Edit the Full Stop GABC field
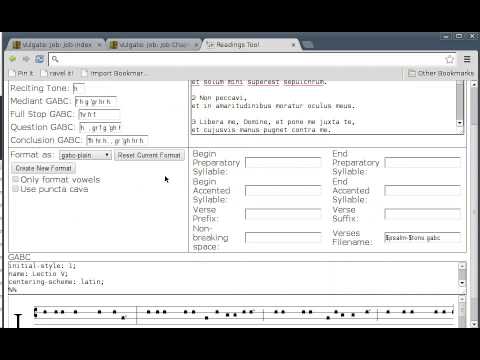 coord(99,114)
